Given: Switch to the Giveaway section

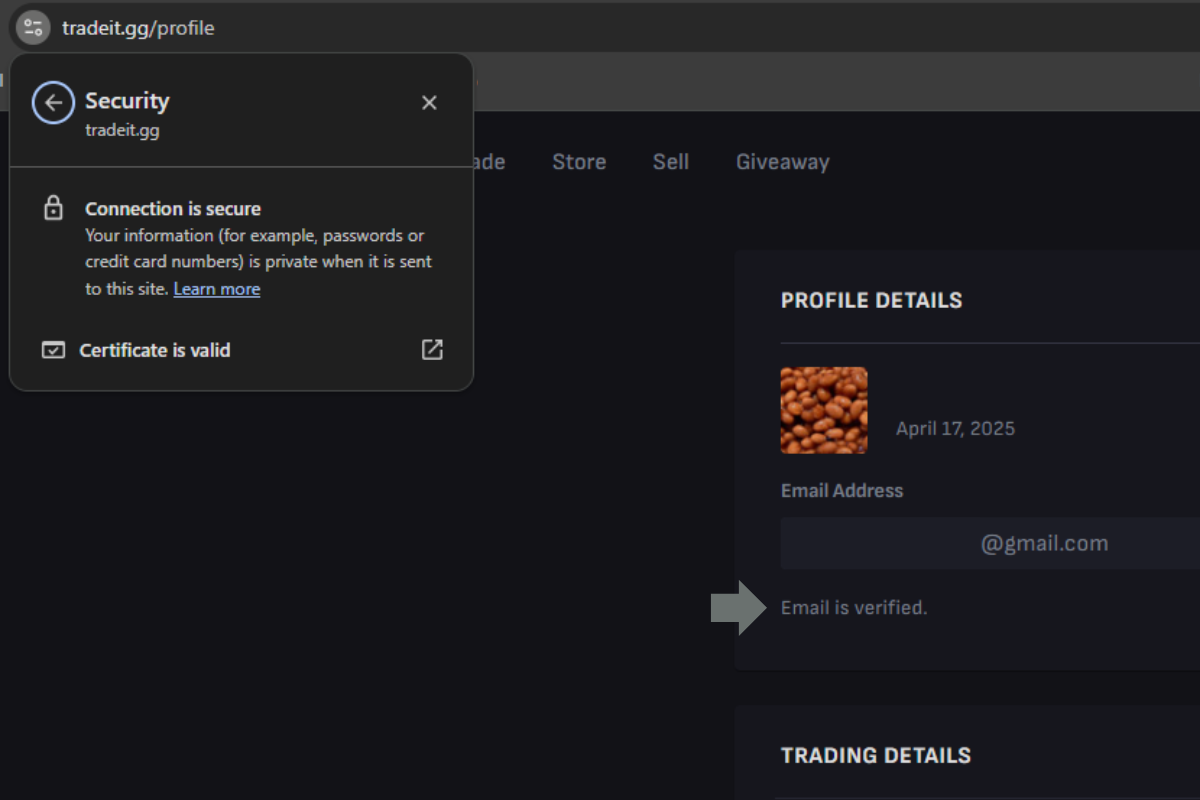Looking at the screenshot, I should [x=782, y=161].
